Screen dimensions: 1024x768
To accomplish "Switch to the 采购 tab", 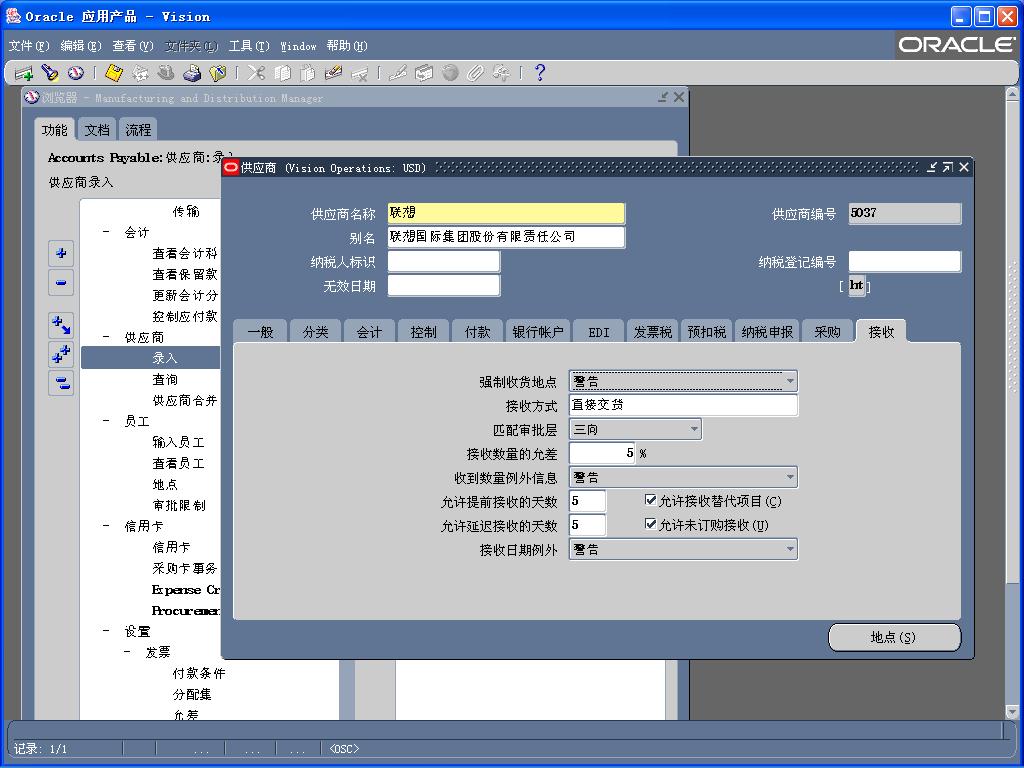I will 827,332.
